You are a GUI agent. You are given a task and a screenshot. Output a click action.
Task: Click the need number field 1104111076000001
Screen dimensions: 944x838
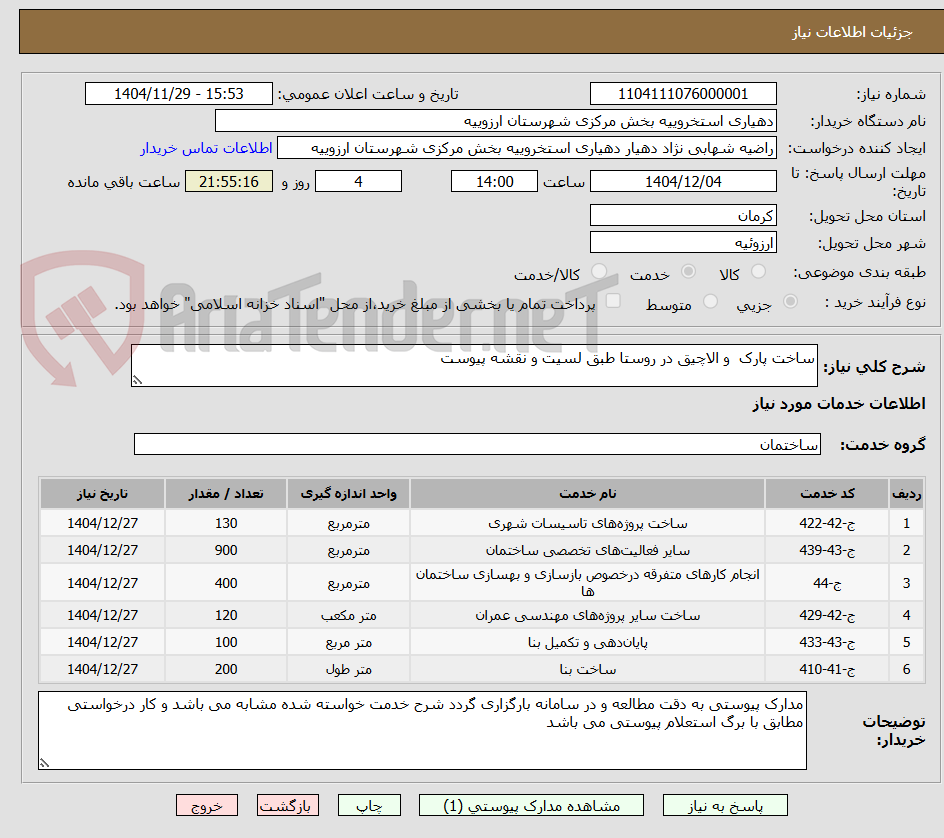[x=683, y=94]
